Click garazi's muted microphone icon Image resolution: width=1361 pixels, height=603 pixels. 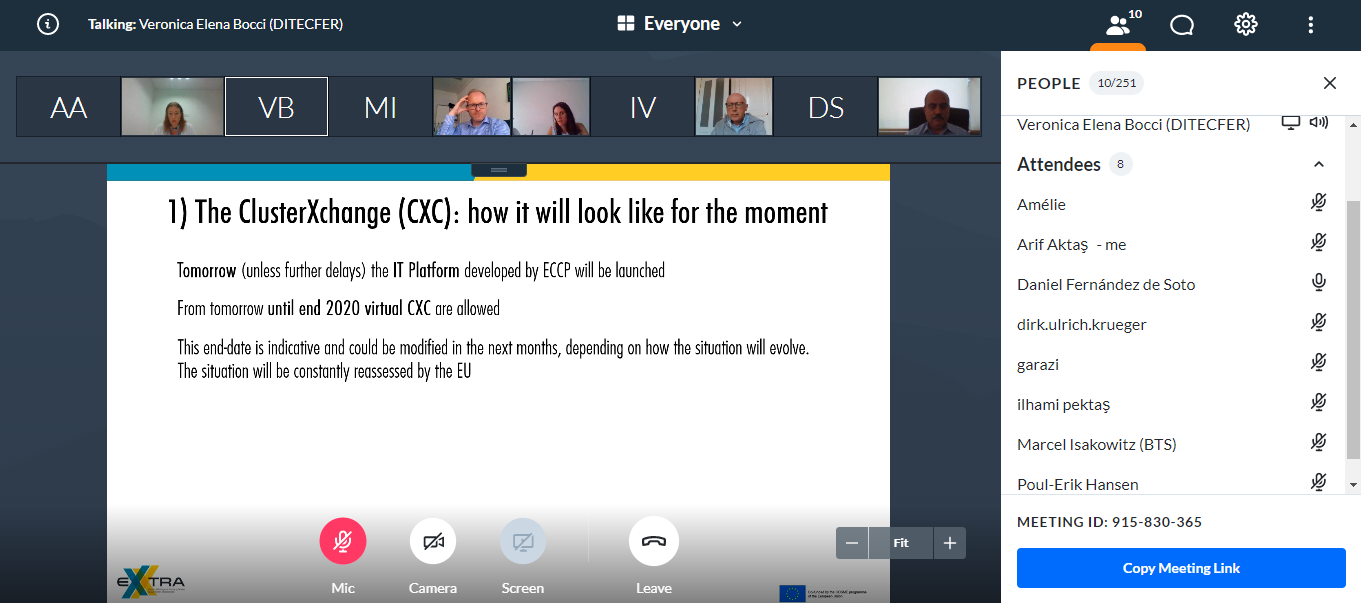pos(1318,364)
